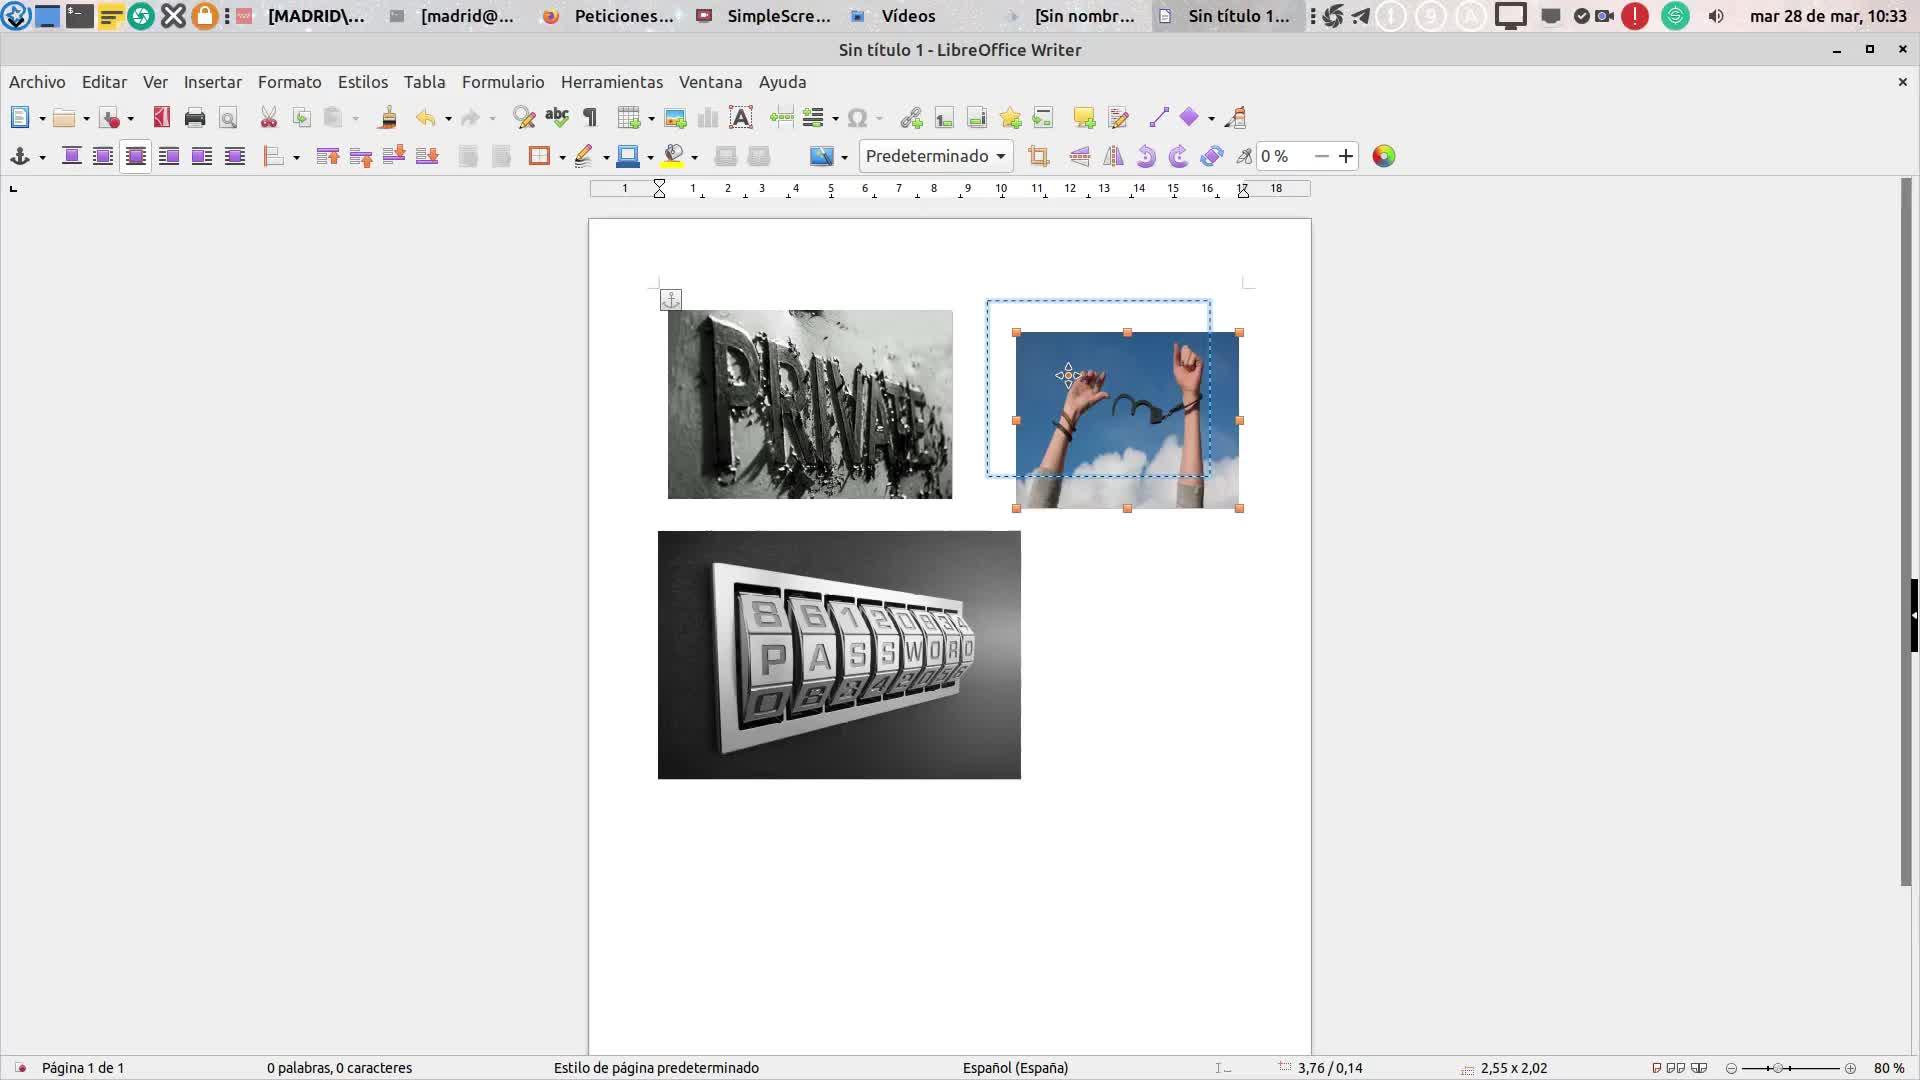This screenshot has width=1920, height=1080.
Task: Click the Rotate 90° left icon
Action: point(1146,156)
